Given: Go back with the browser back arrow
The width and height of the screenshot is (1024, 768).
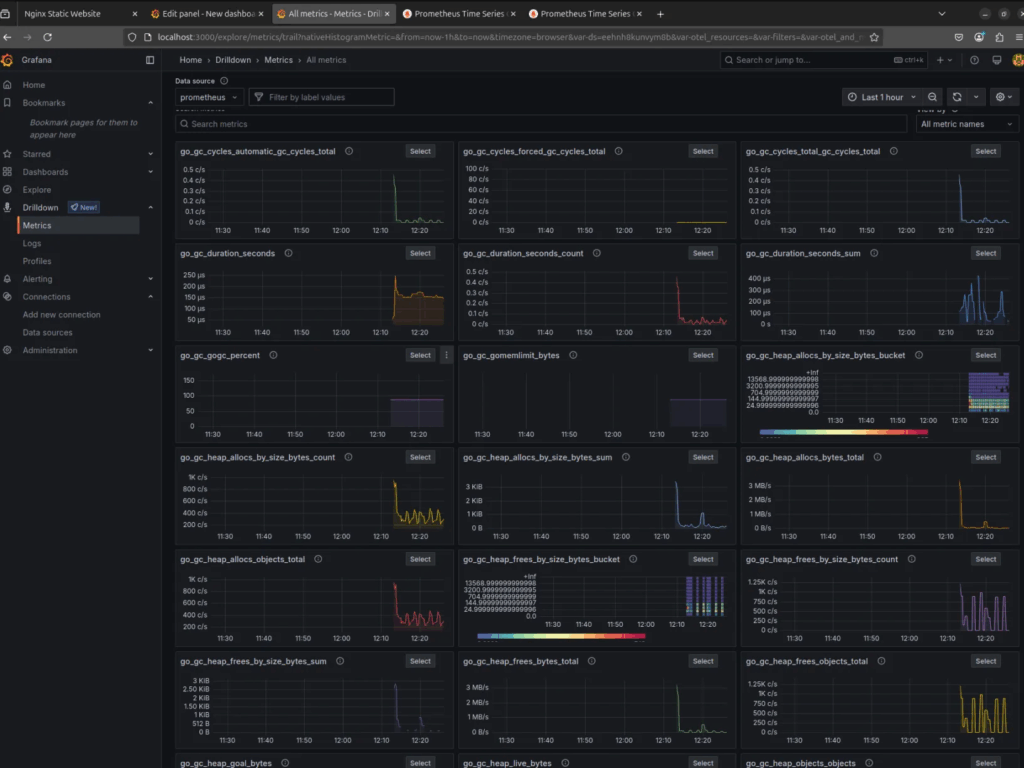Looking at the screenshot, I should pos(7,37).
